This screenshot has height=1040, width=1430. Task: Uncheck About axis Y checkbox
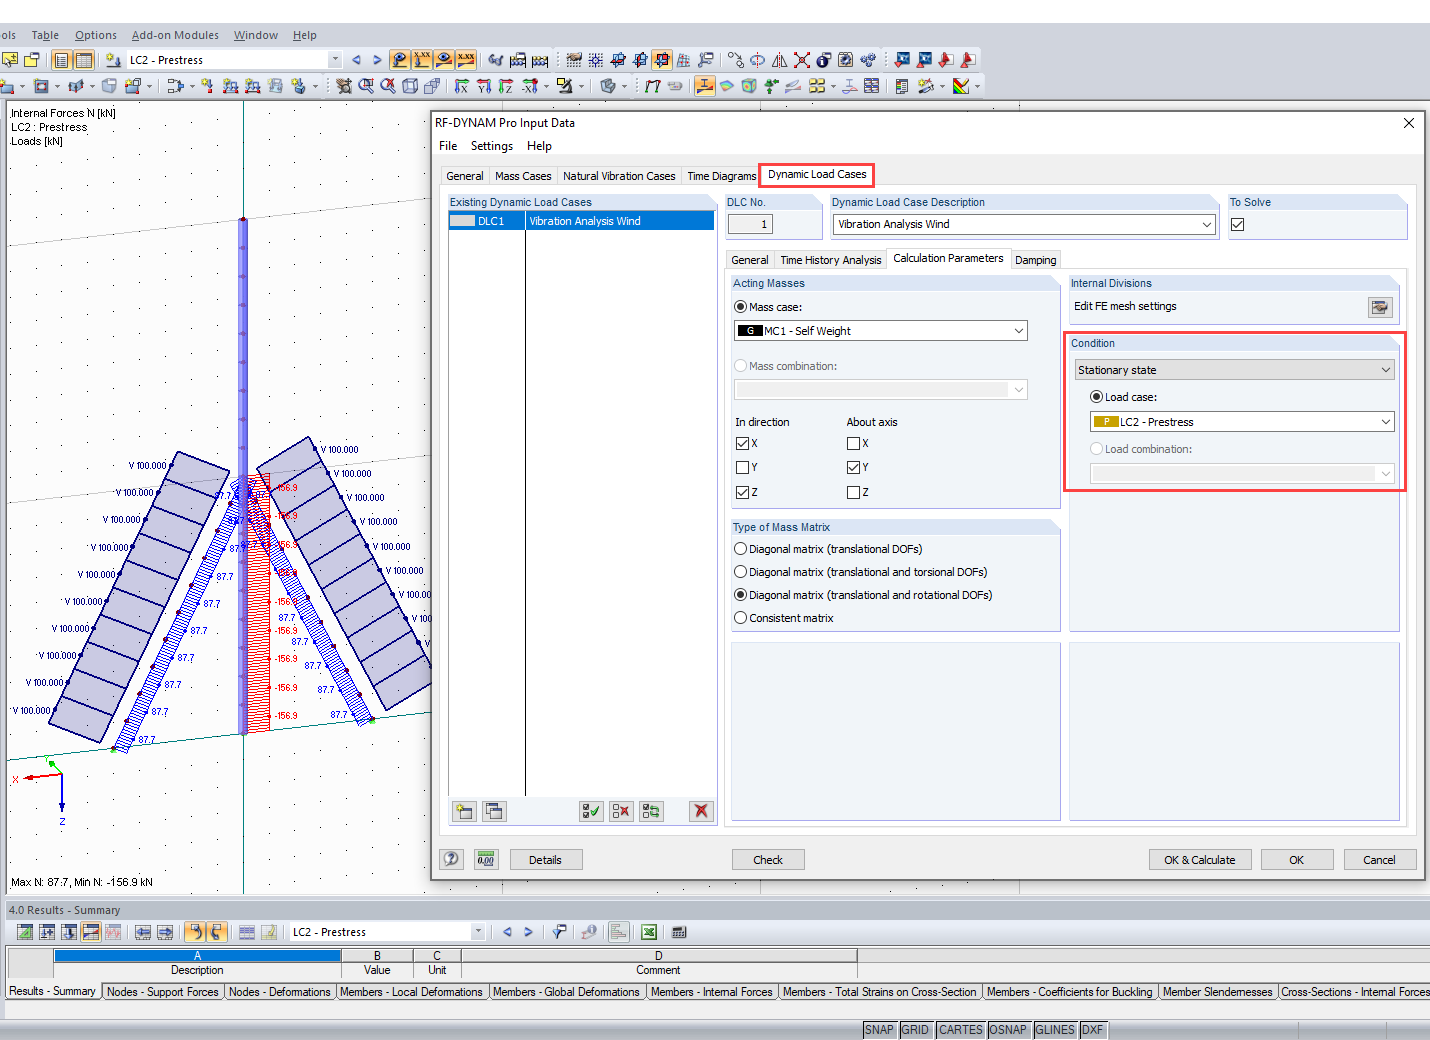853,467
